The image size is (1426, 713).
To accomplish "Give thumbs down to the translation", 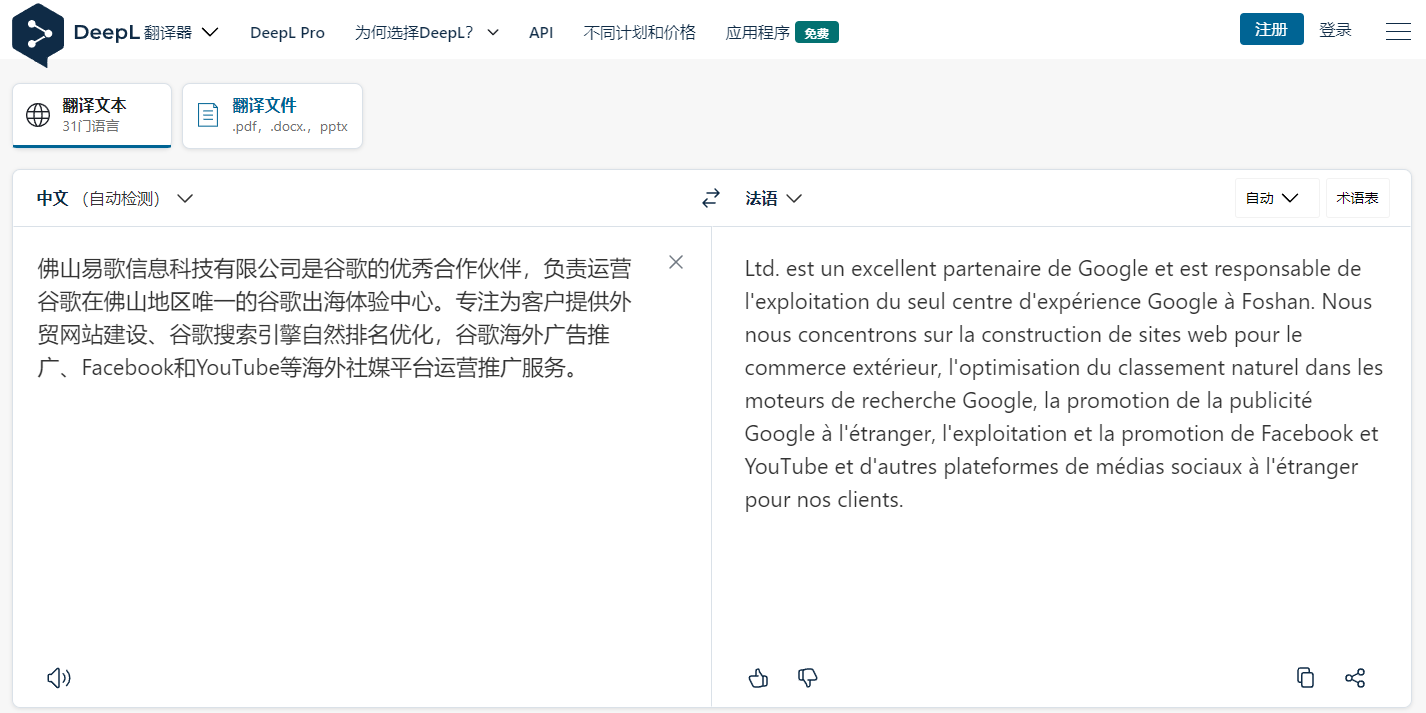I will (x=808, y=678).
